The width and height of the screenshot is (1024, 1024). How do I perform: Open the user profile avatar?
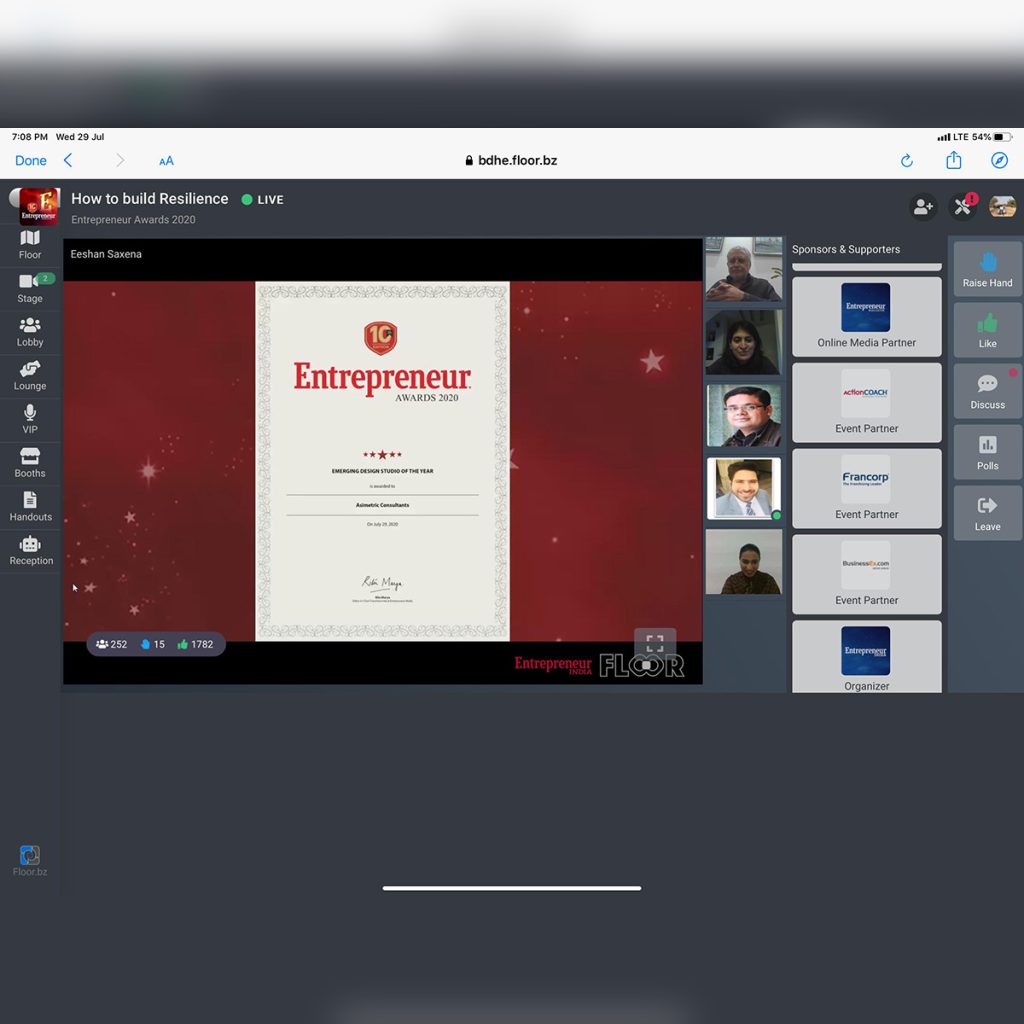tap(1002, 206)
